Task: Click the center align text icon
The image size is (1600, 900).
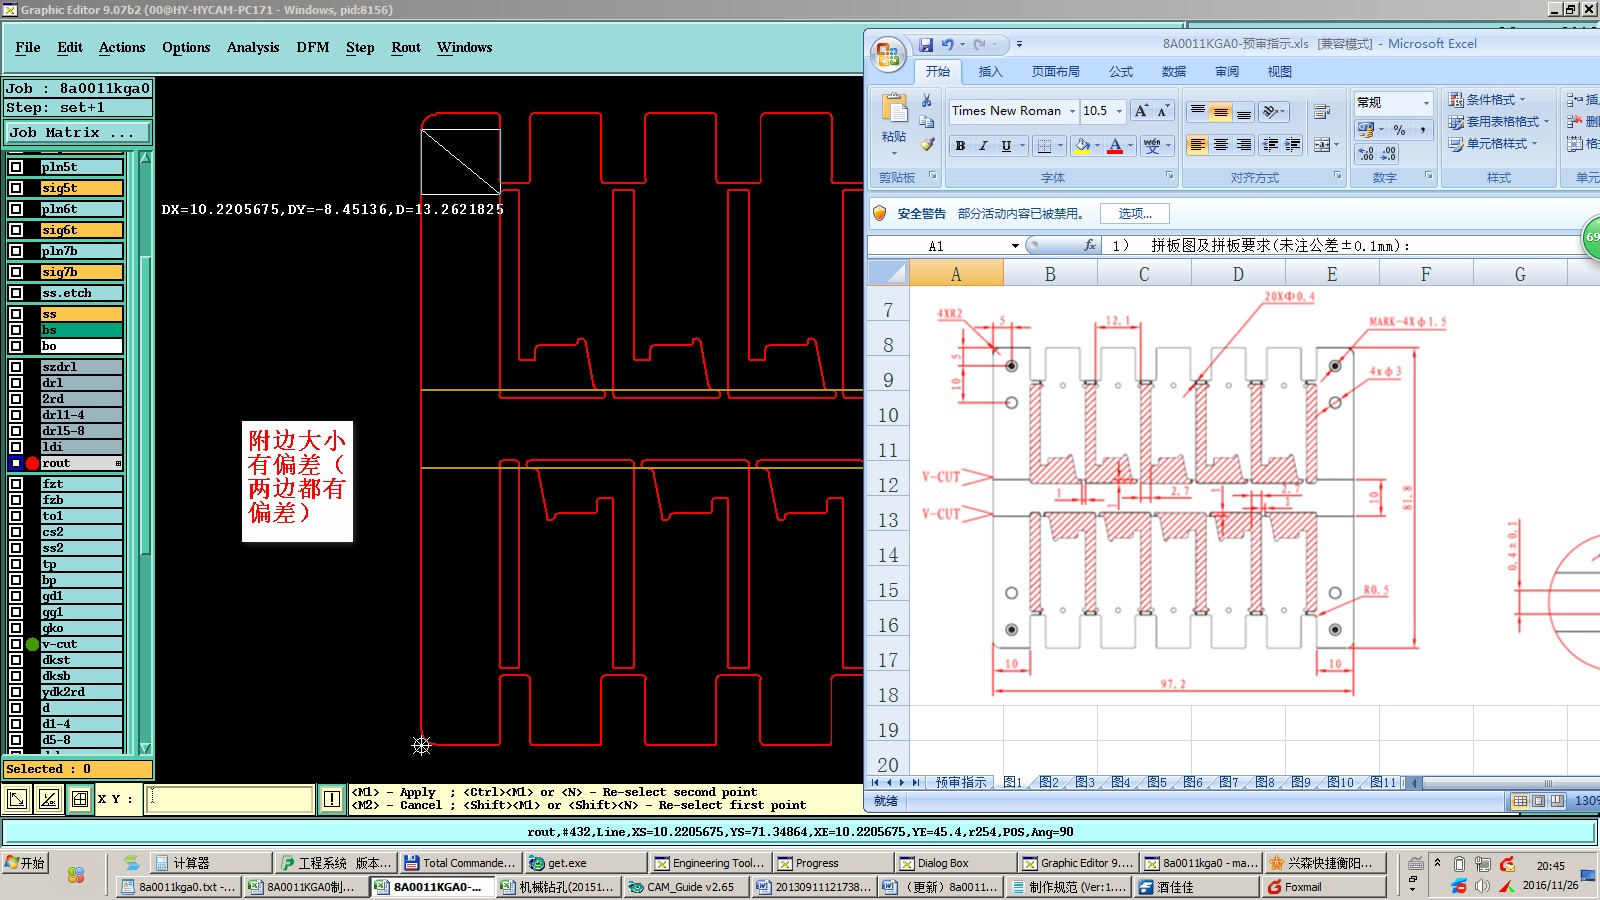Action: [x=1221, y=146]
